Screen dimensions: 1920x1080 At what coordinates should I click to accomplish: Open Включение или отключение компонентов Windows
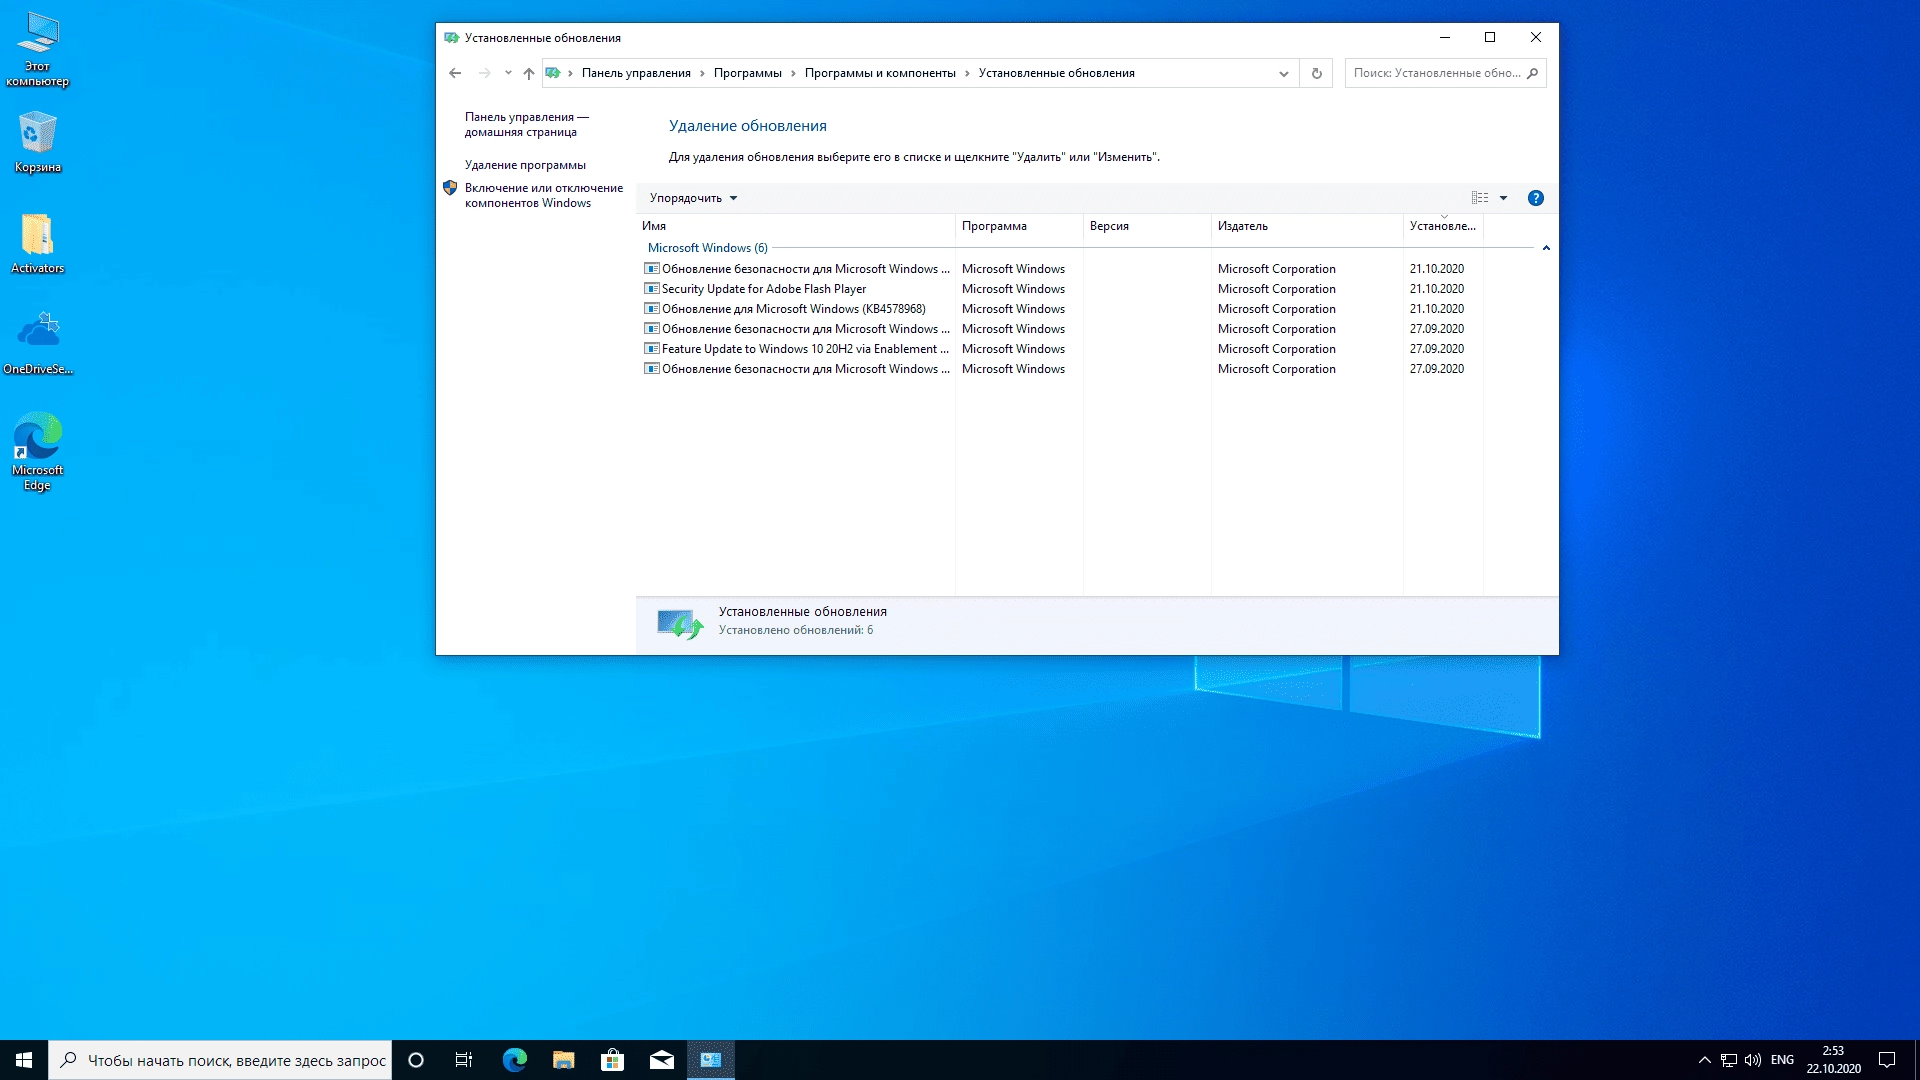click(x=544, y=195)
